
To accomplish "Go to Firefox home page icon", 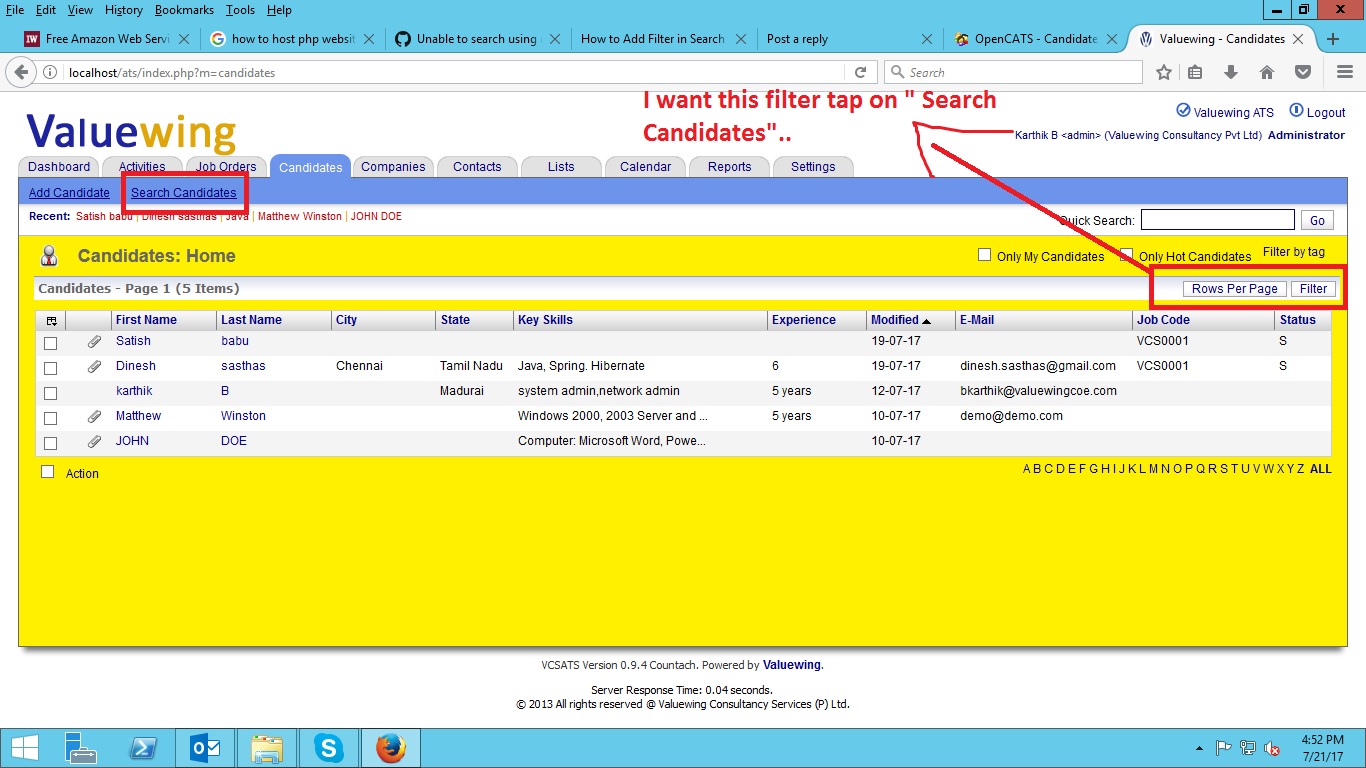I will tap(1266, 72).
